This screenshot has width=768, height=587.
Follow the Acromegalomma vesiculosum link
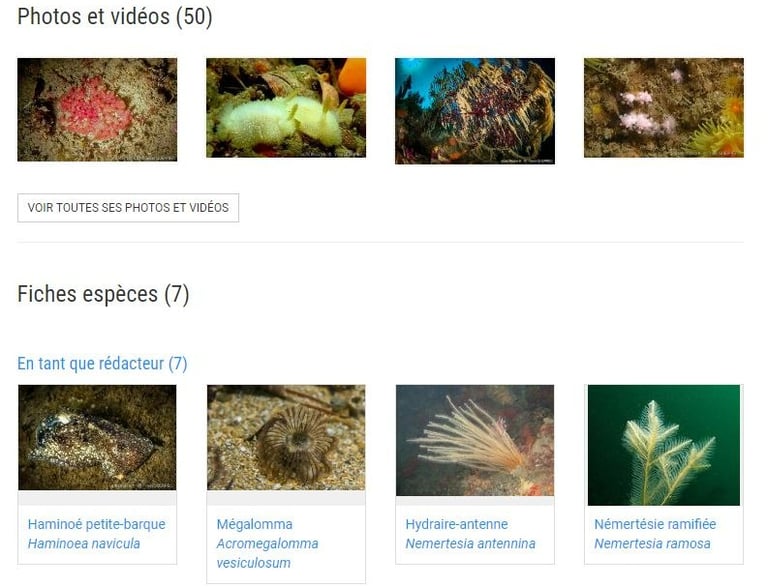(x=267, y=553)
